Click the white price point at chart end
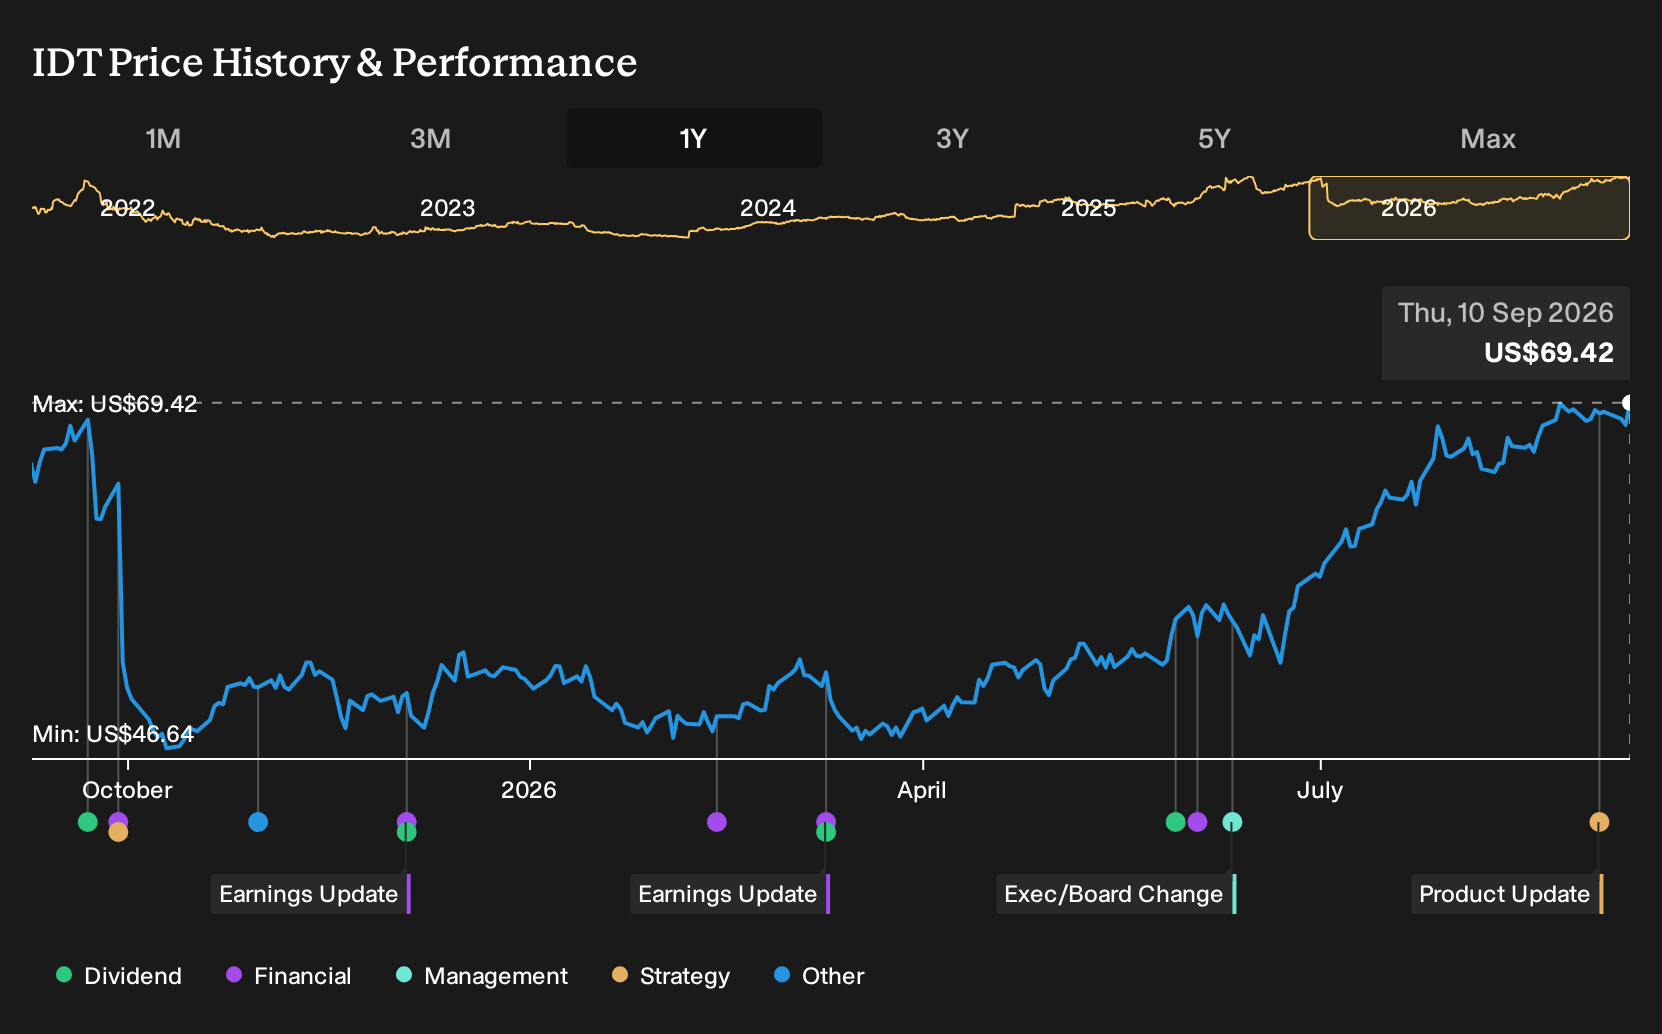 coord(1628,403)
